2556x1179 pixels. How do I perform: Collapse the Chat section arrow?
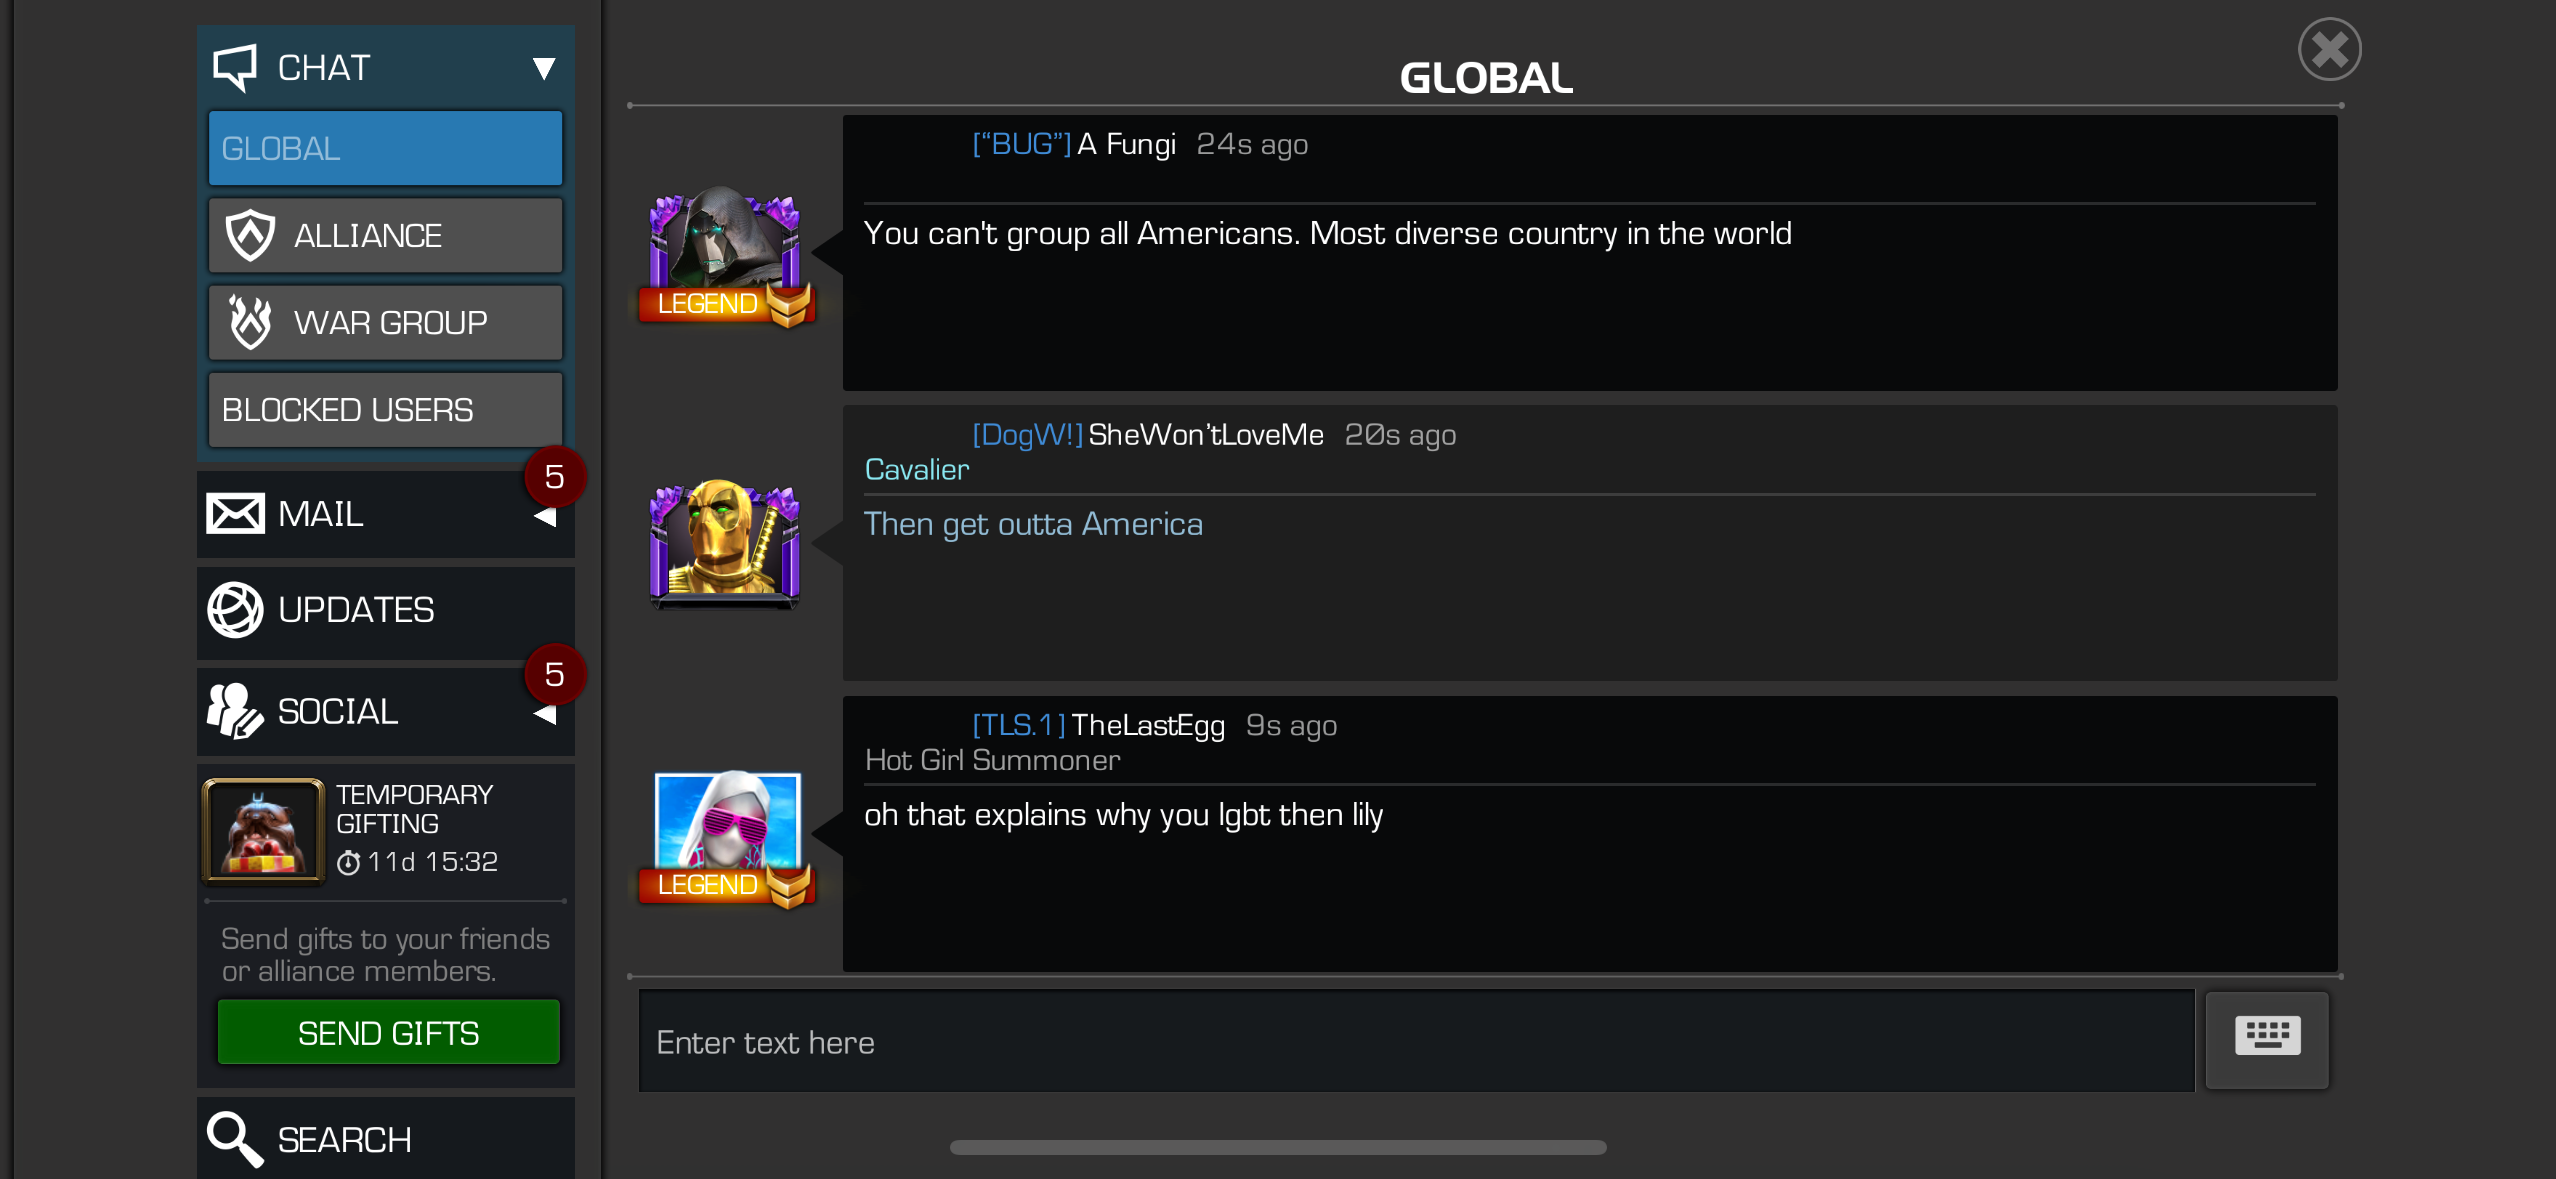point(544,68)
